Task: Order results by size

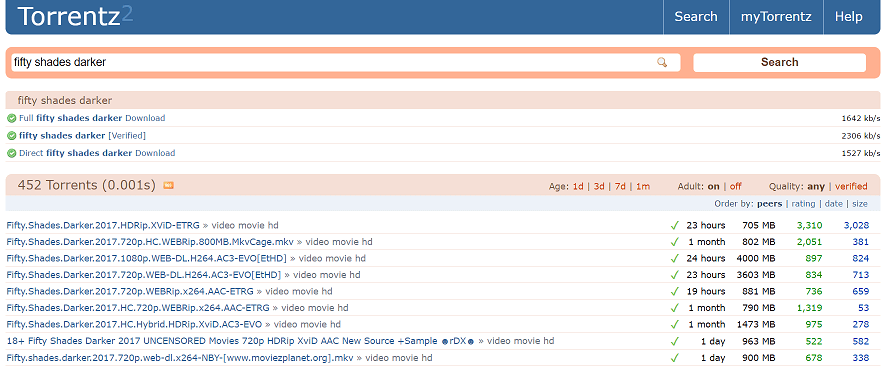Action: pos(860,204)
